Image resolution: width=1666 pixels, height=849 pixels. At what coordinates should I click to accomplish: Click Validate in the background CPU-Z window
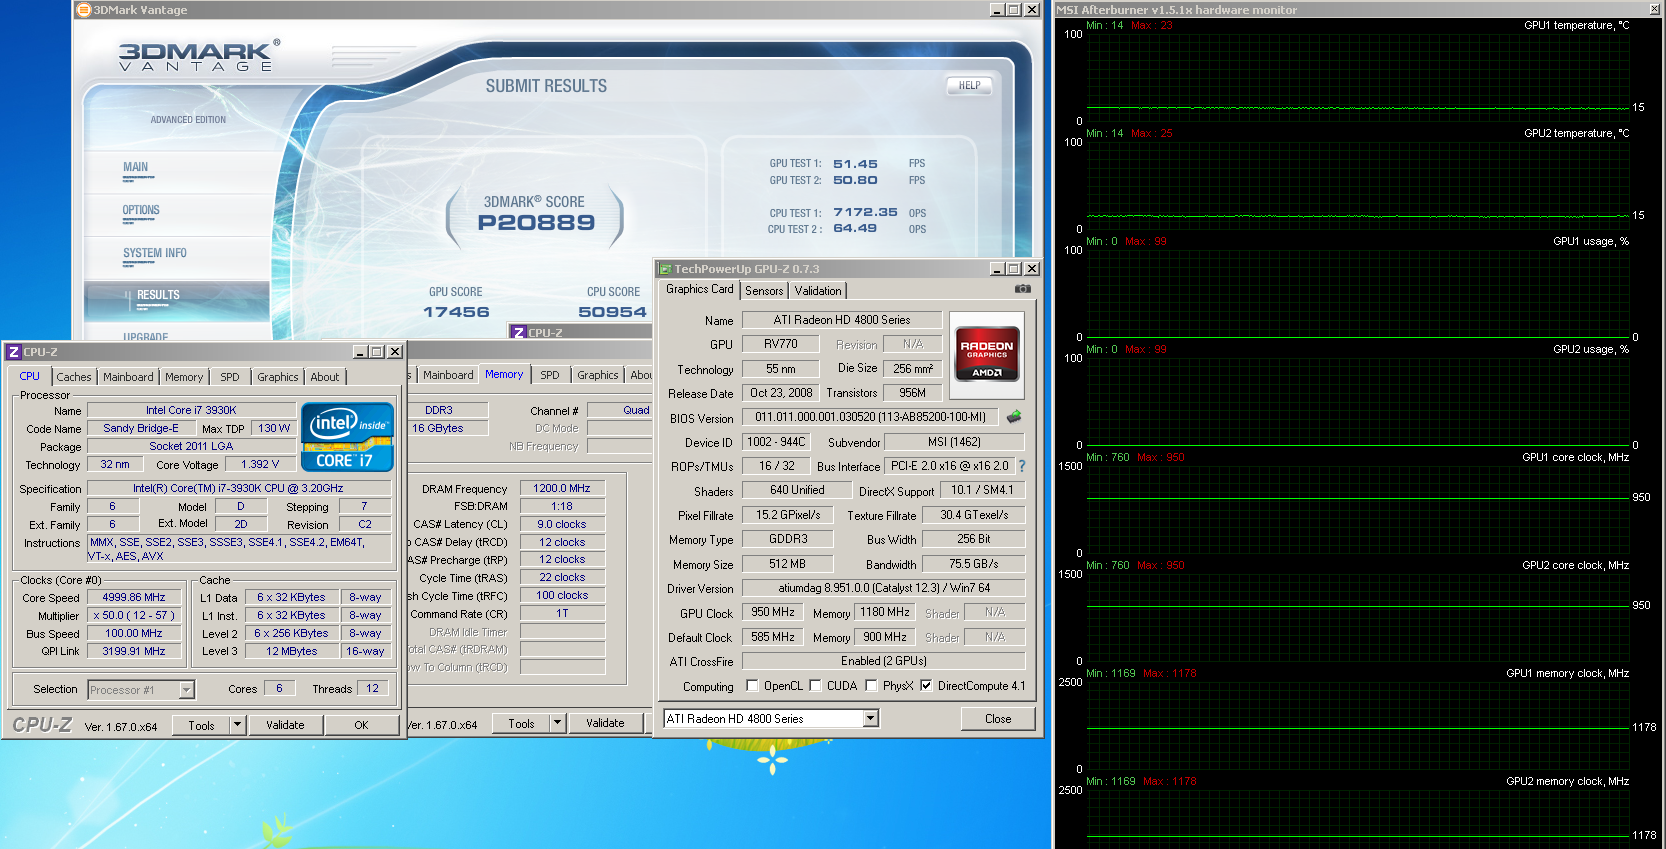[605, 723]
